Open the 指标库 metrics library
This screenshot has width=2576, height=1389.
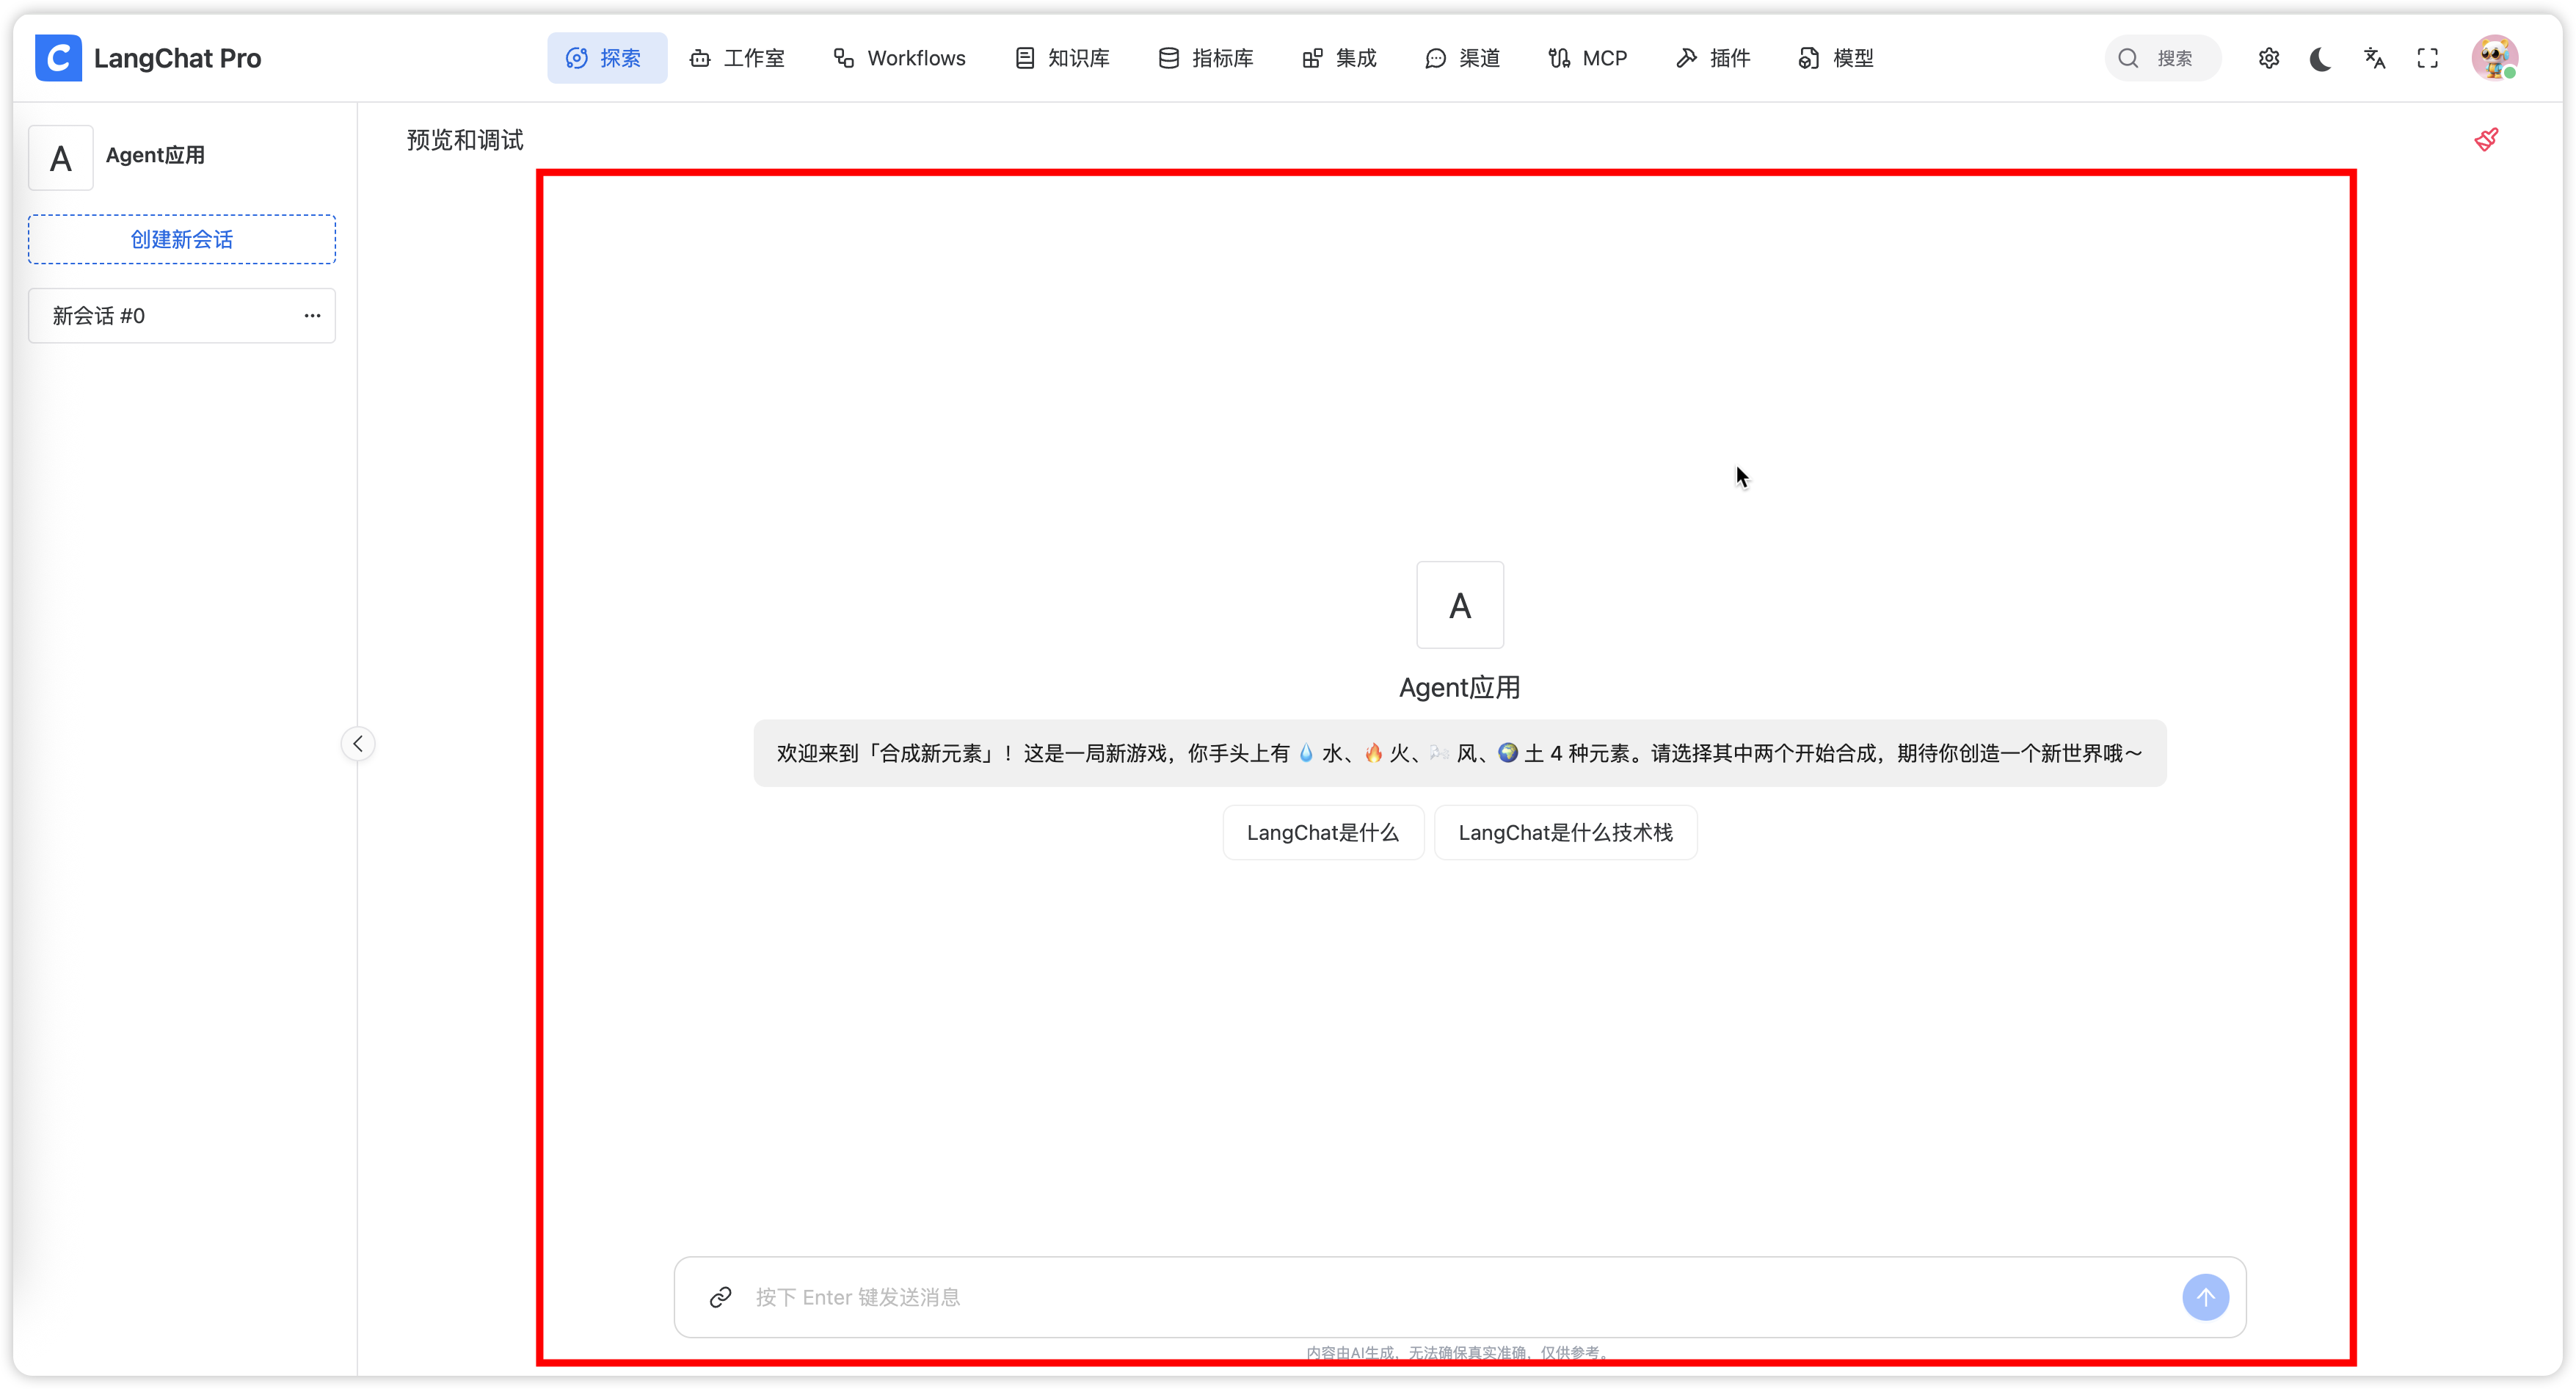[1205, 57]
